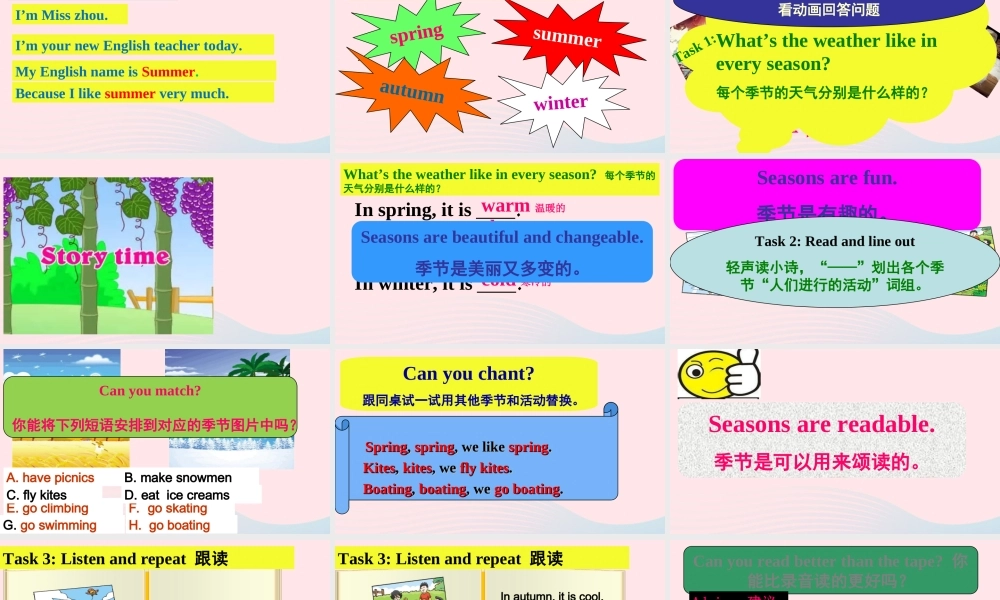Click the red 'summer' starburst shape
Screen dimensions: 1000x600
click(567, 37)
